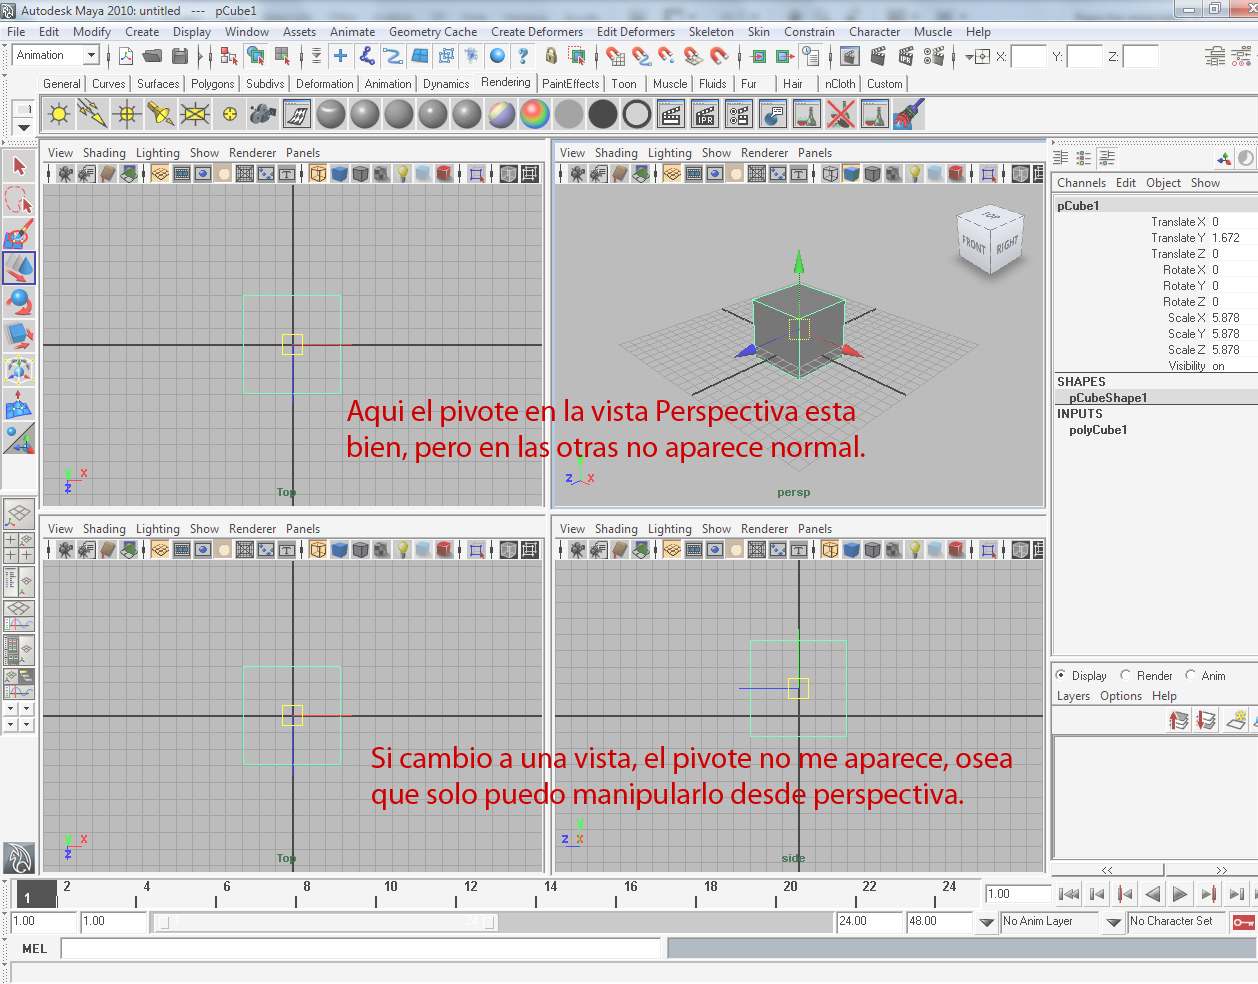Open shelf Render Settings icon
1258x984 pixels.
(x=739, y=114)
